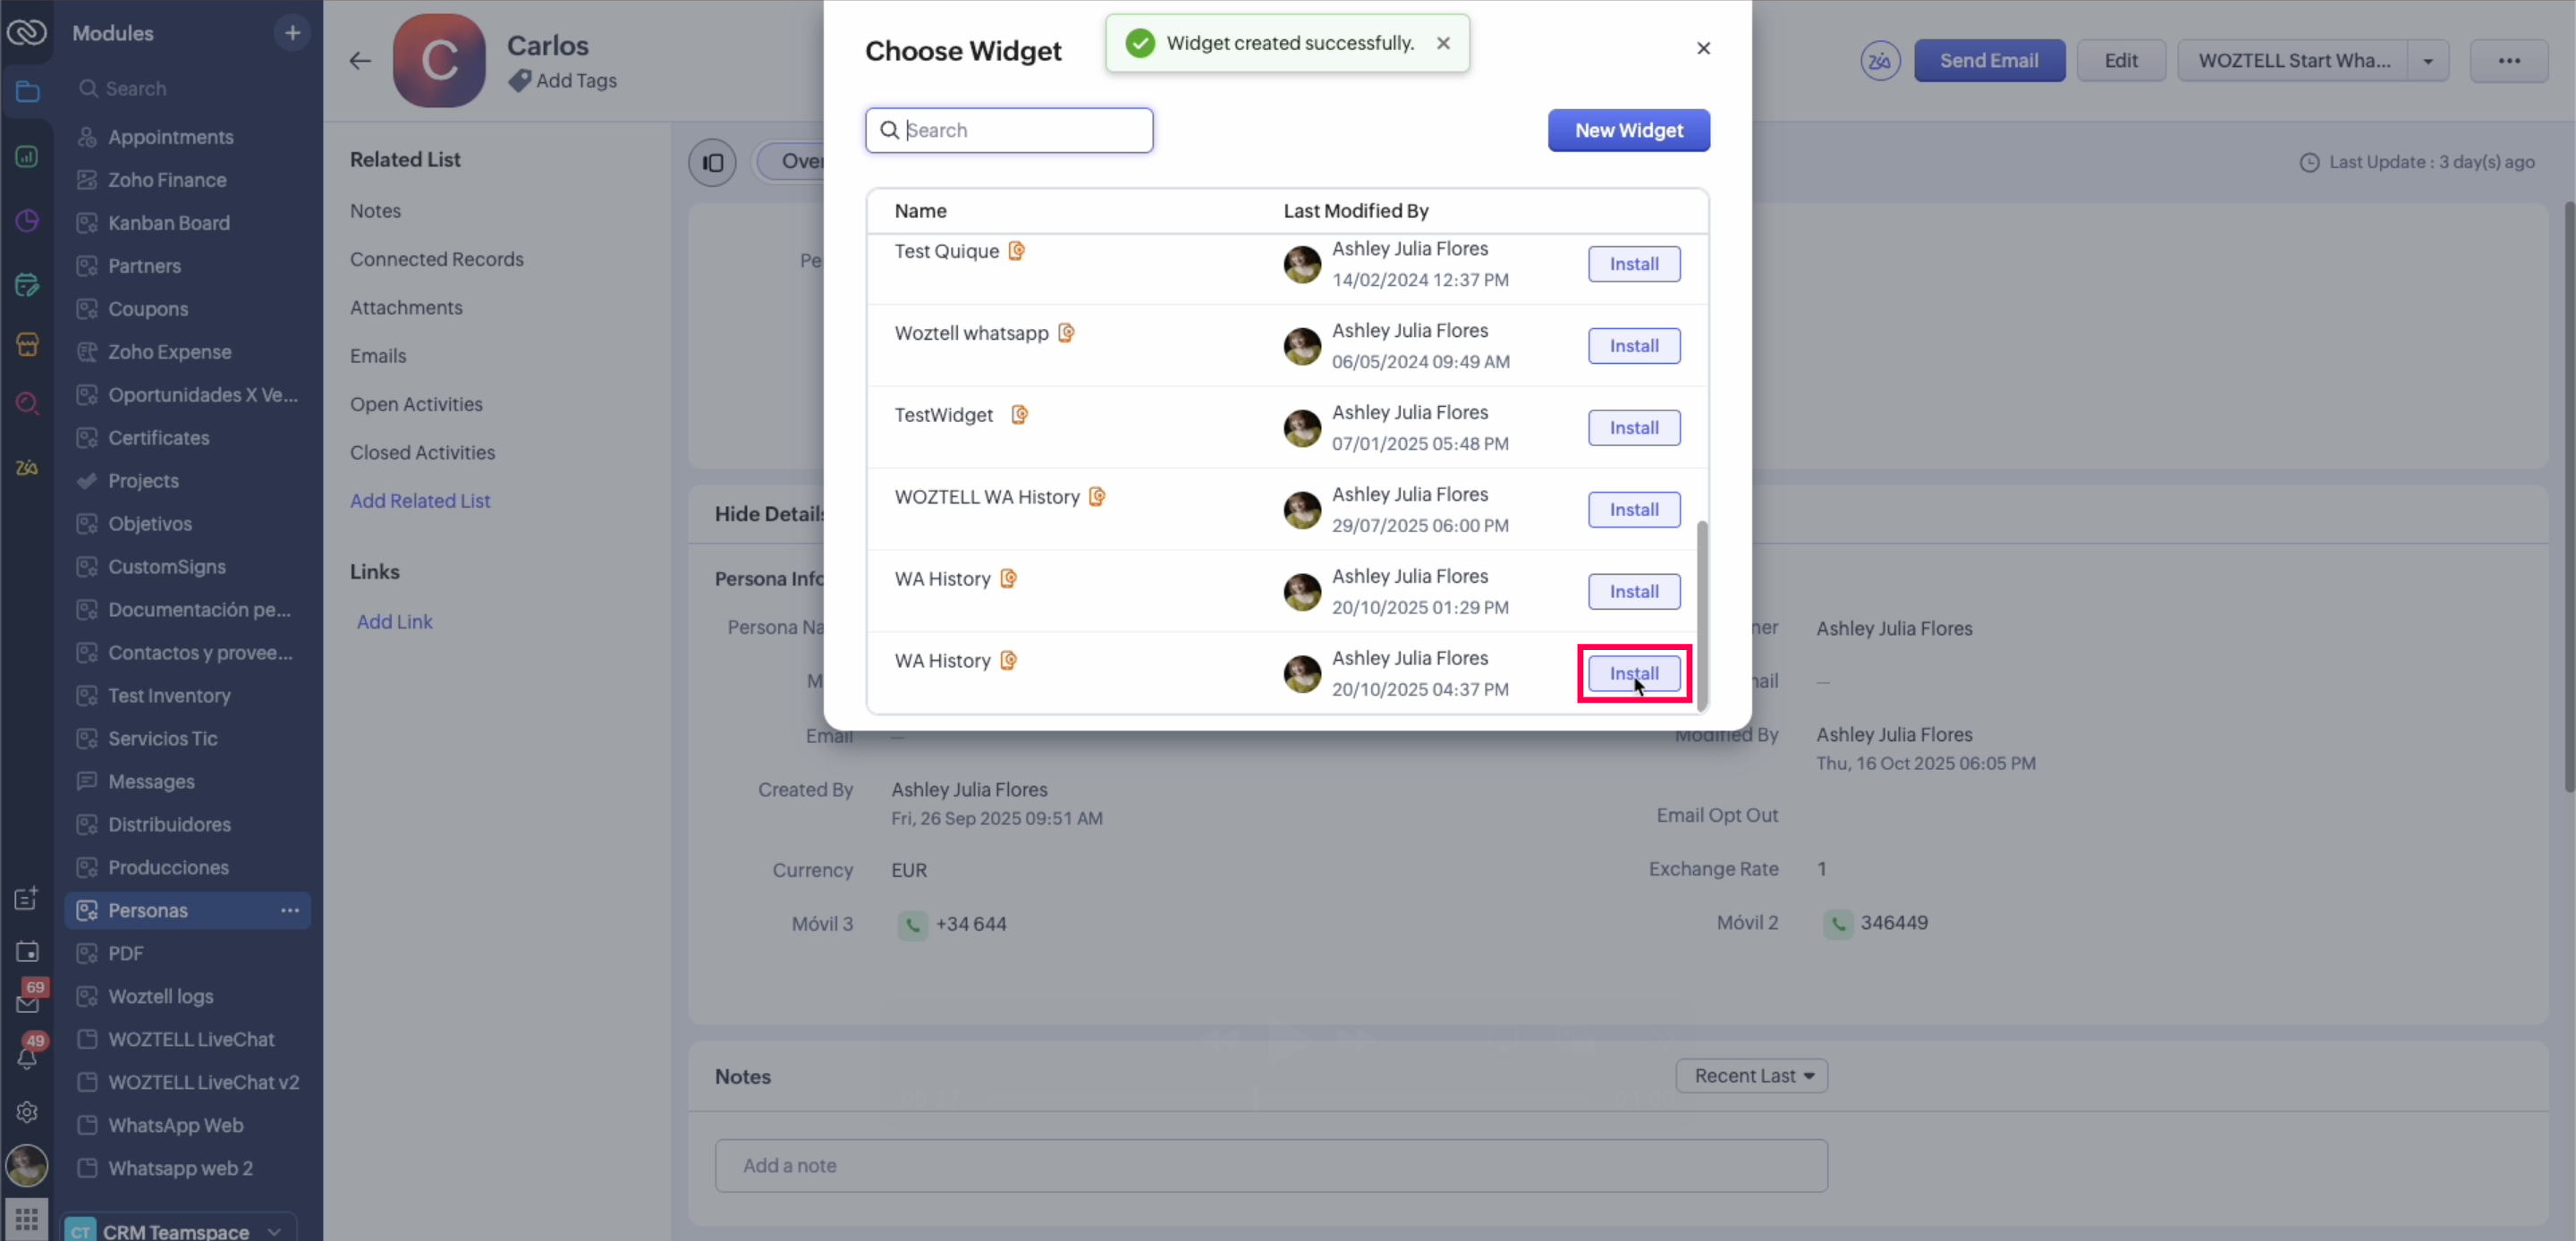Open the Zia assistant icon near Send Email

pos(1880,61)
